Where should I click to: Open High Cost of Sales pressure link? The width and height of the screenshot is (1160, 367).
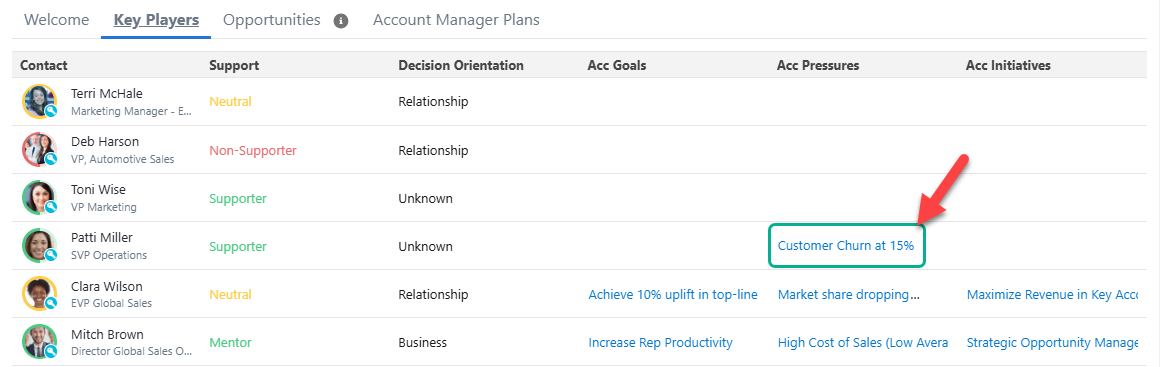click(863, 343)
